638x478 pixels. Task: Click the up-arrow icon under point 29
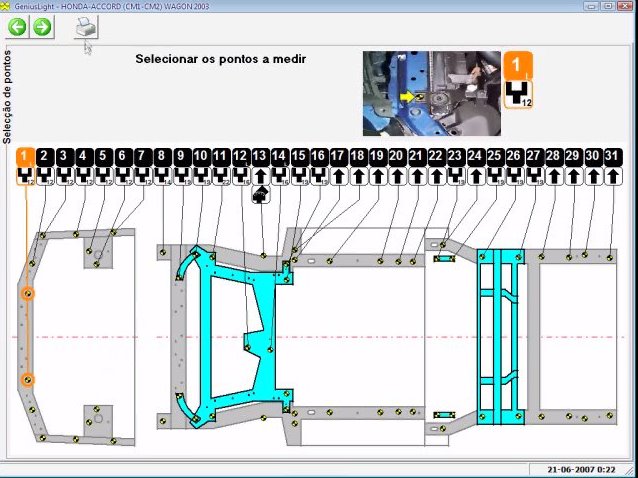click(x=574, y=177)
